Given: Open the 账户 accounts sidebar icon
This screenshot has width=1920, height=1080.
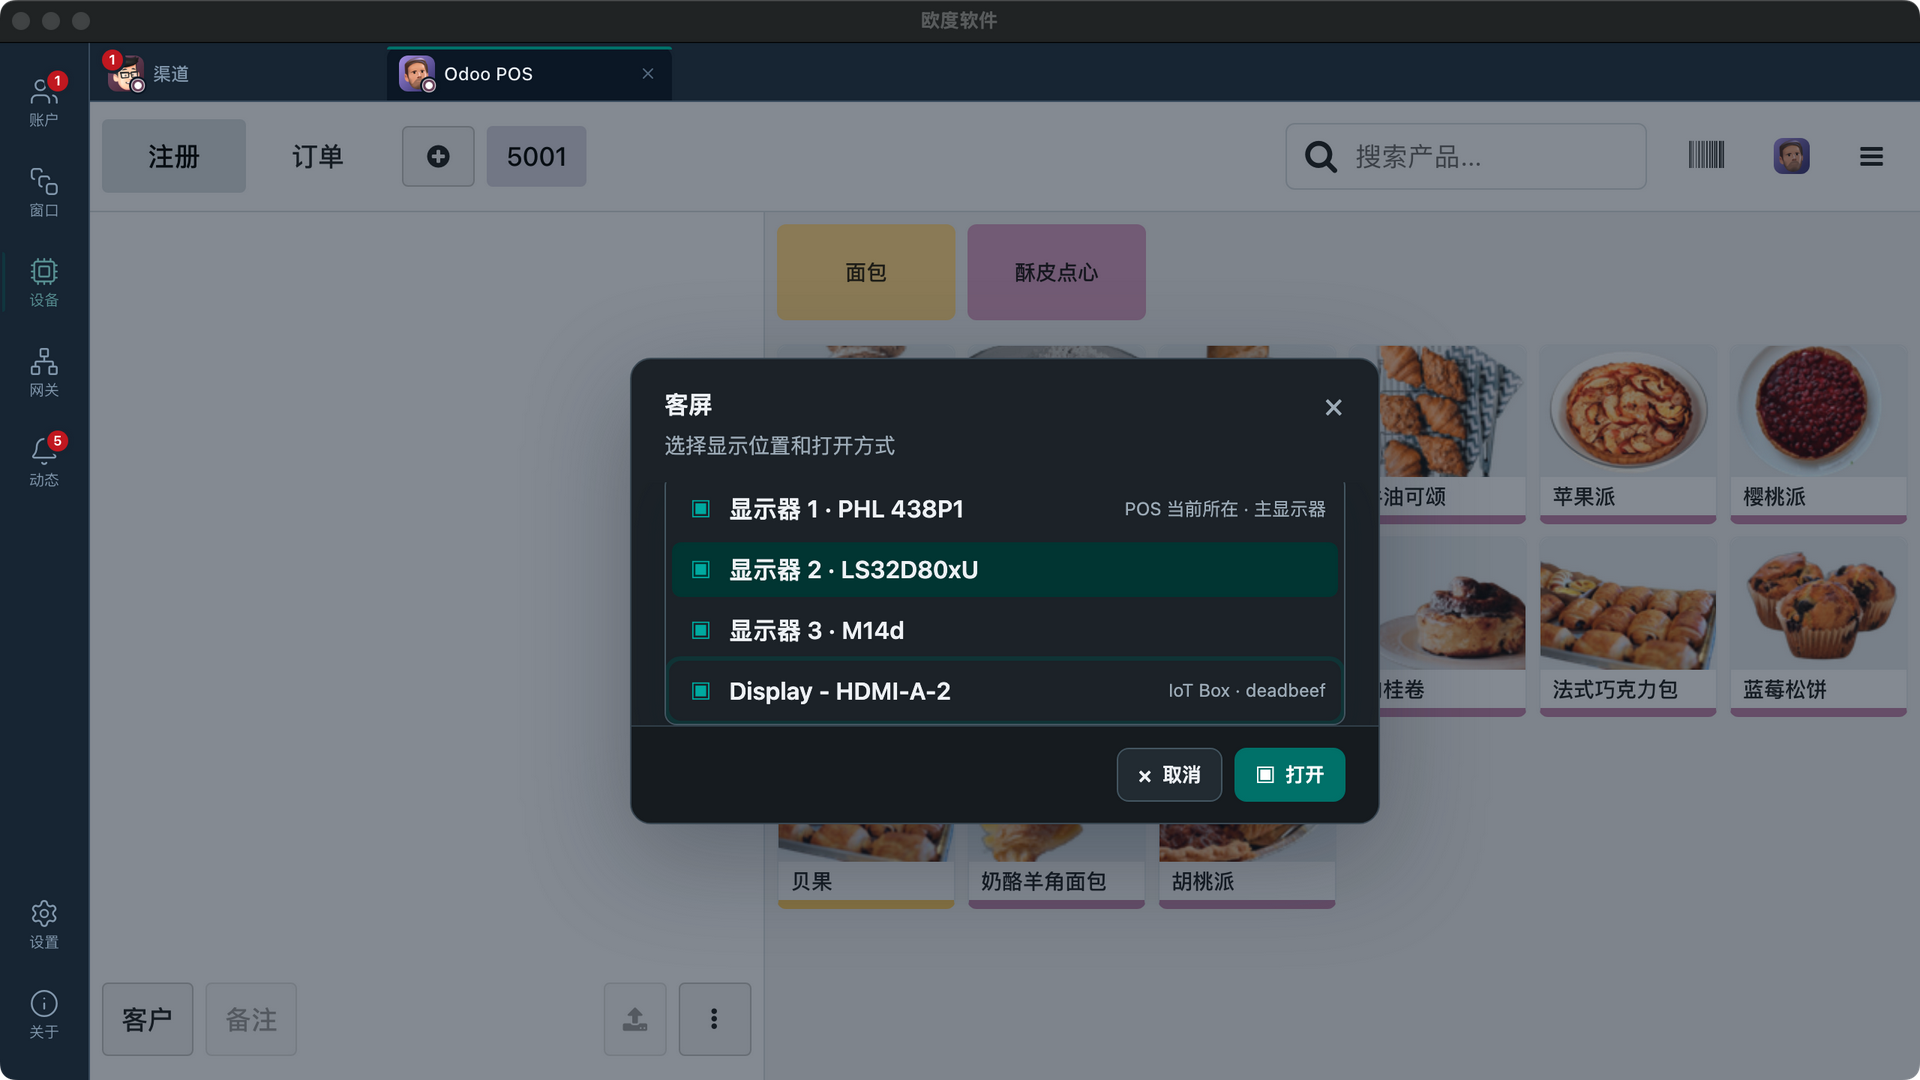Looking at the screenshot, I should 44,102.
